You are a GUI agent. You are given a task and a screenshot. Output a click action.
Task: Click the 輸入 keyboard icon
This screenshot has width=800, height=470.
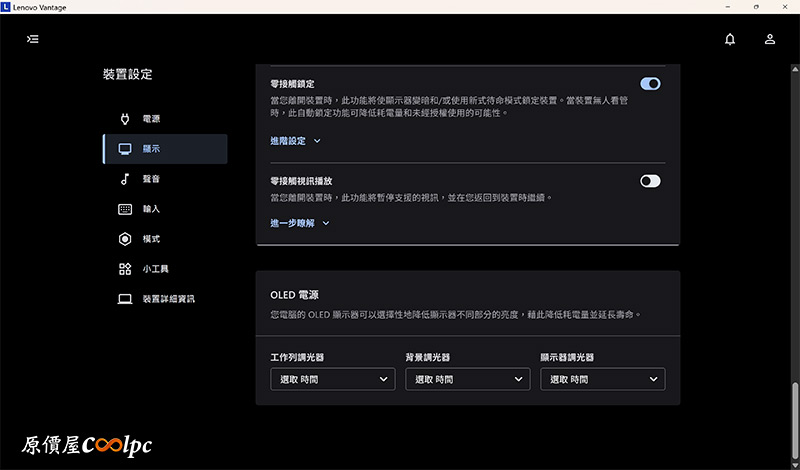pyautogui.click(x=125, y=209)
